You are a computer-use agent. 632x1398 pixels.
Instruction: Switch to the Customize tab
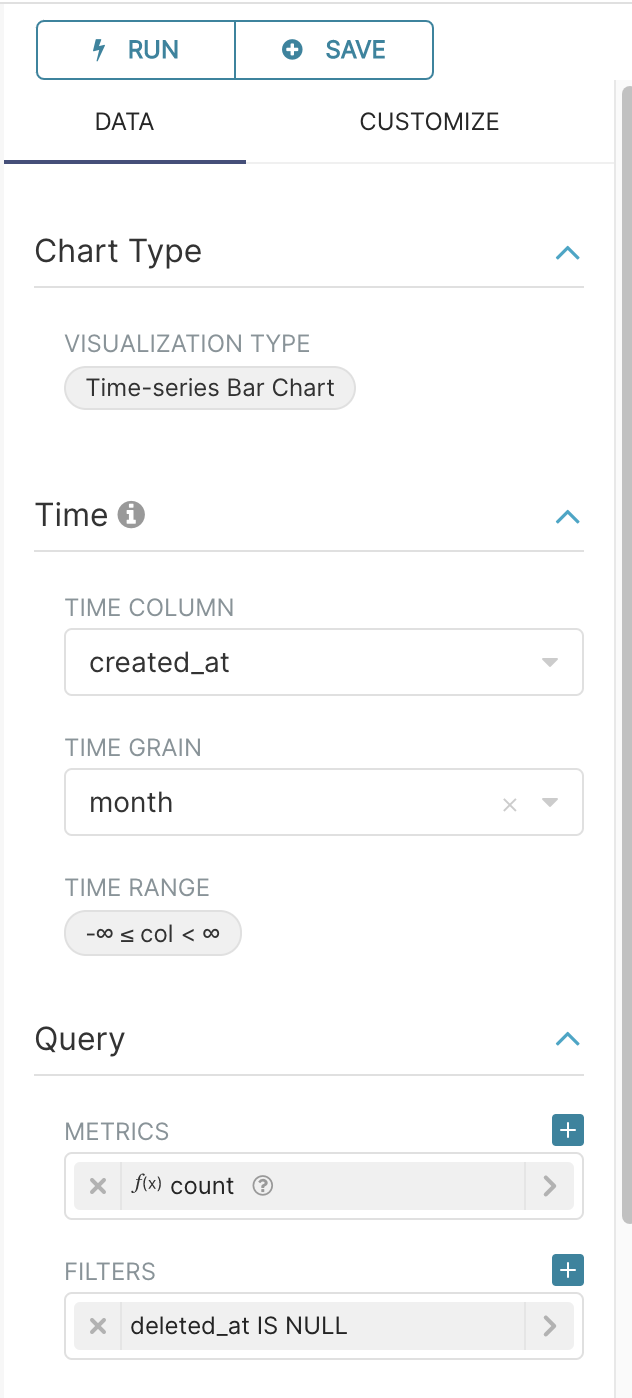coord(429,122)
